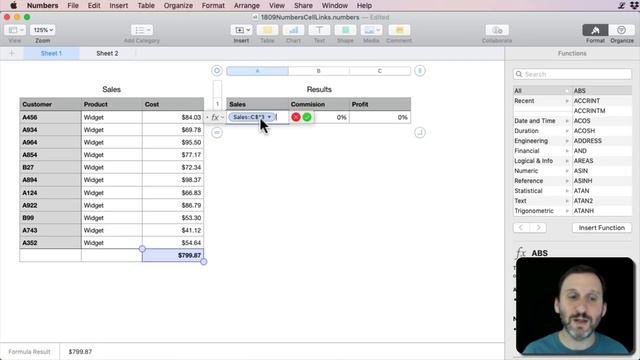Select the $799.87 total cell in Sales table
The width and height of the screenshot is (640, 360).
tap(173, 256)
